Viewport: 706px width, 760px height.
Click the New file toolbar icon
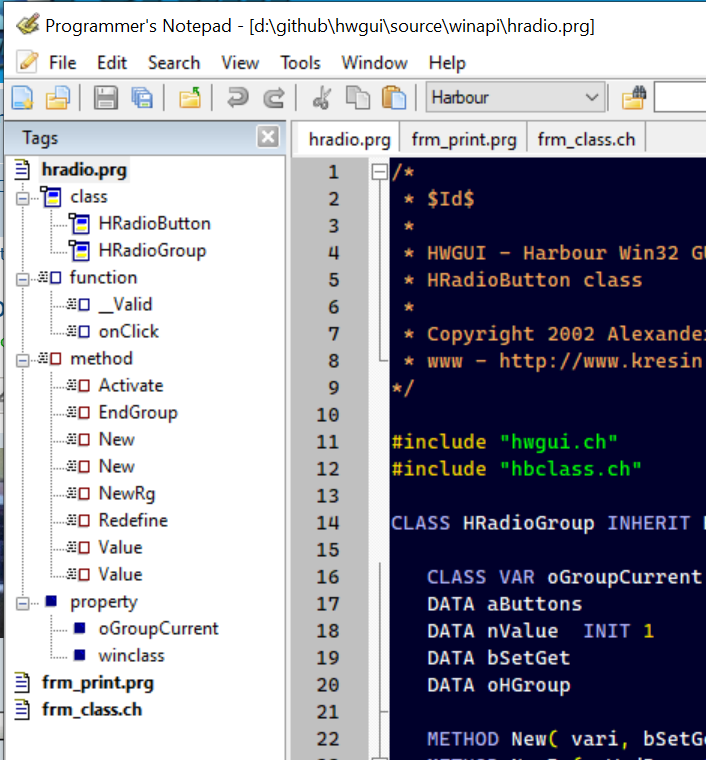(22, 98)
